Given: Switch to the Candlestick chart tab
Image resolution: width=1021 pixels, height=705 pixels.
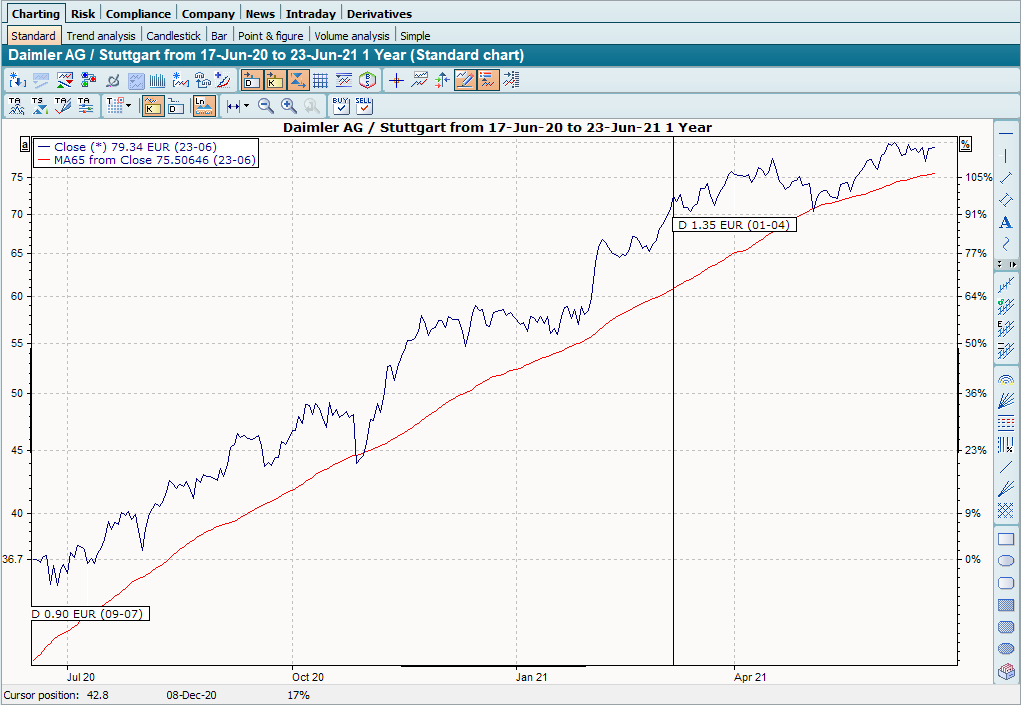Looking at the screenshot, I should 173,36.
